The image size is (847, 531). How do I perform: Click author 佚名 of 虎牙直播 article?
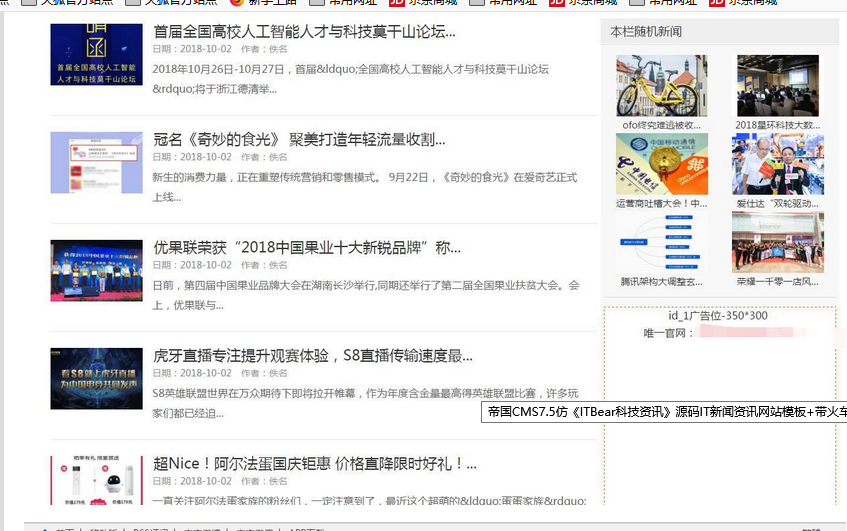click(x=264, y=373)
